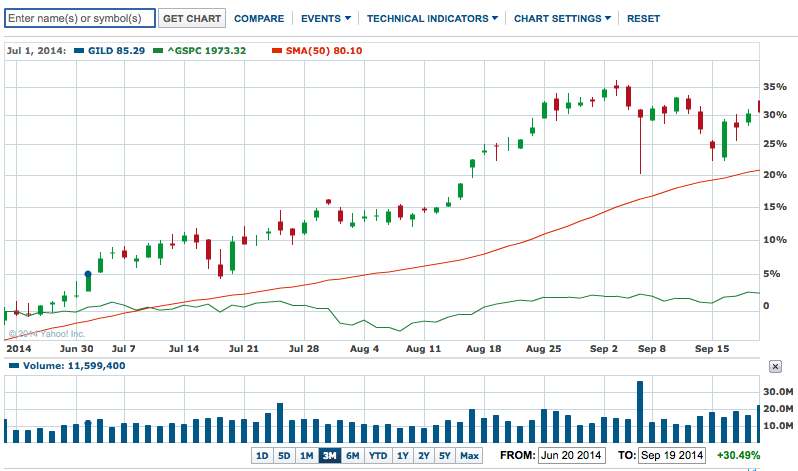The image size is (798, 471).
Task: Choose the 1M time range
Action: [x=307, y=456]
